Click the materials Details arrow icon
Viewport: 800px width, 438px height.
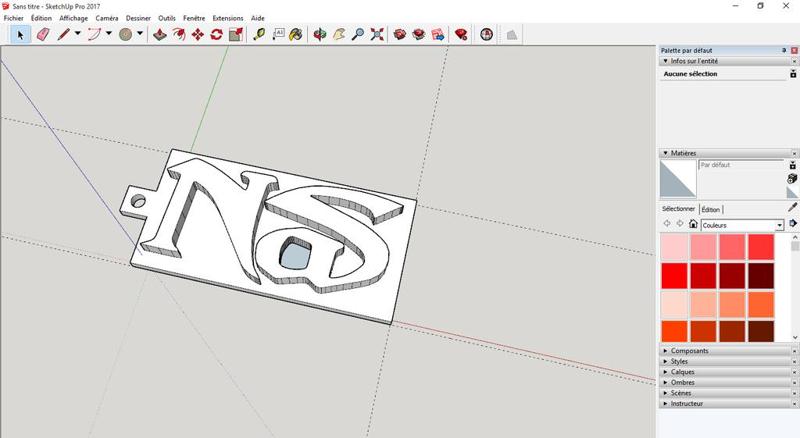(792, 224)
